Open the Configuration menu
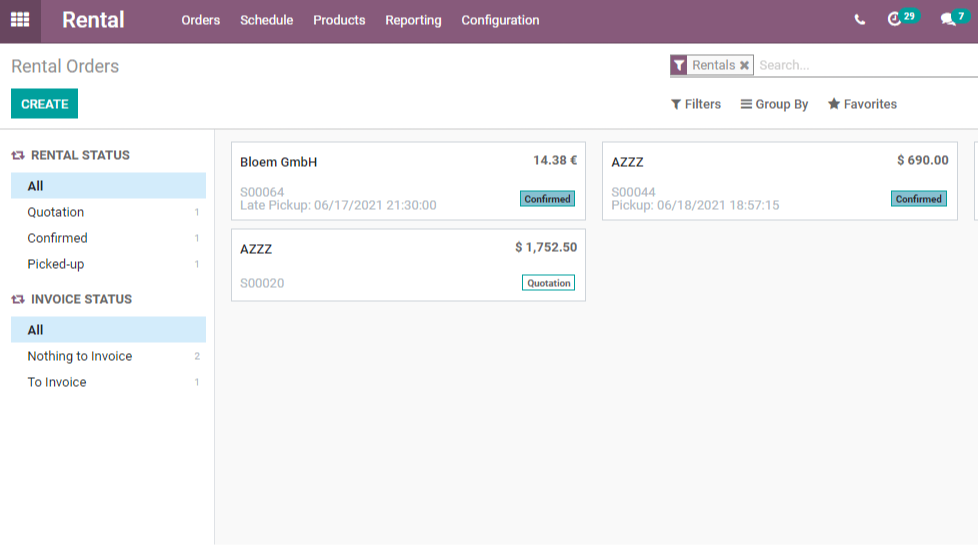 point(500,20)
